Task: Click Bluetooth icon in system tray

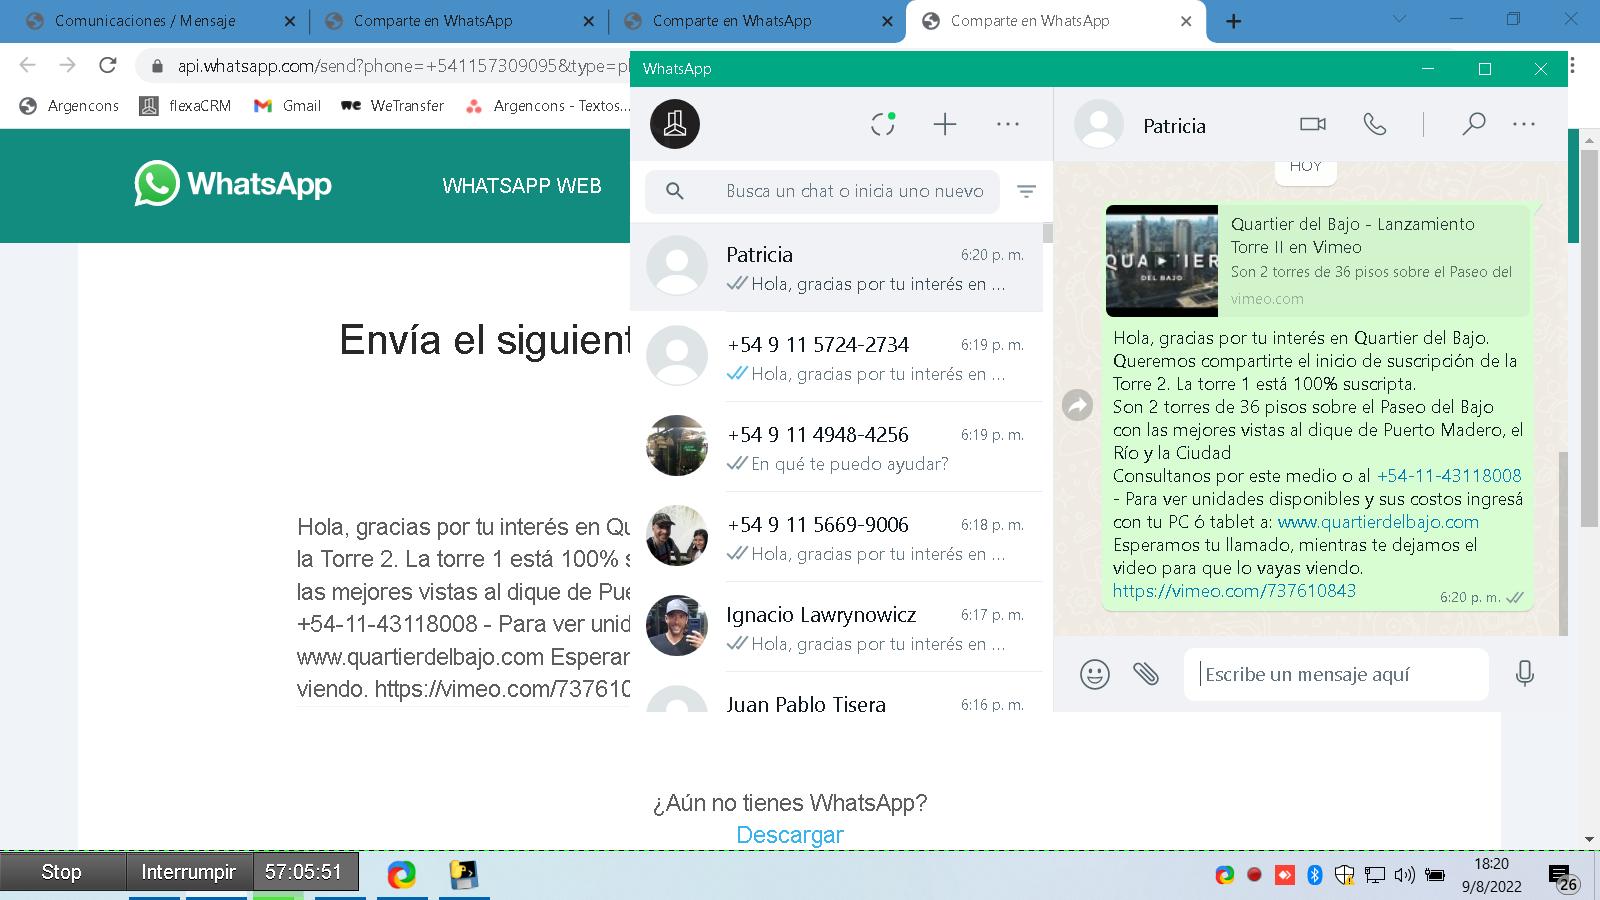Action: coord(1315,875)
